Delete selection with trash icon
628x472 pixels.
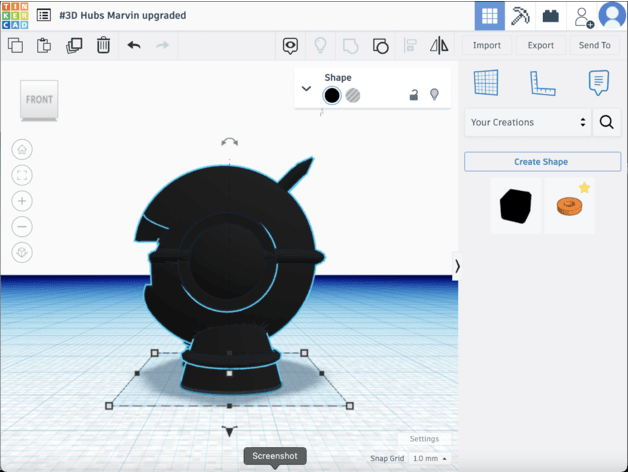(103, 45)
